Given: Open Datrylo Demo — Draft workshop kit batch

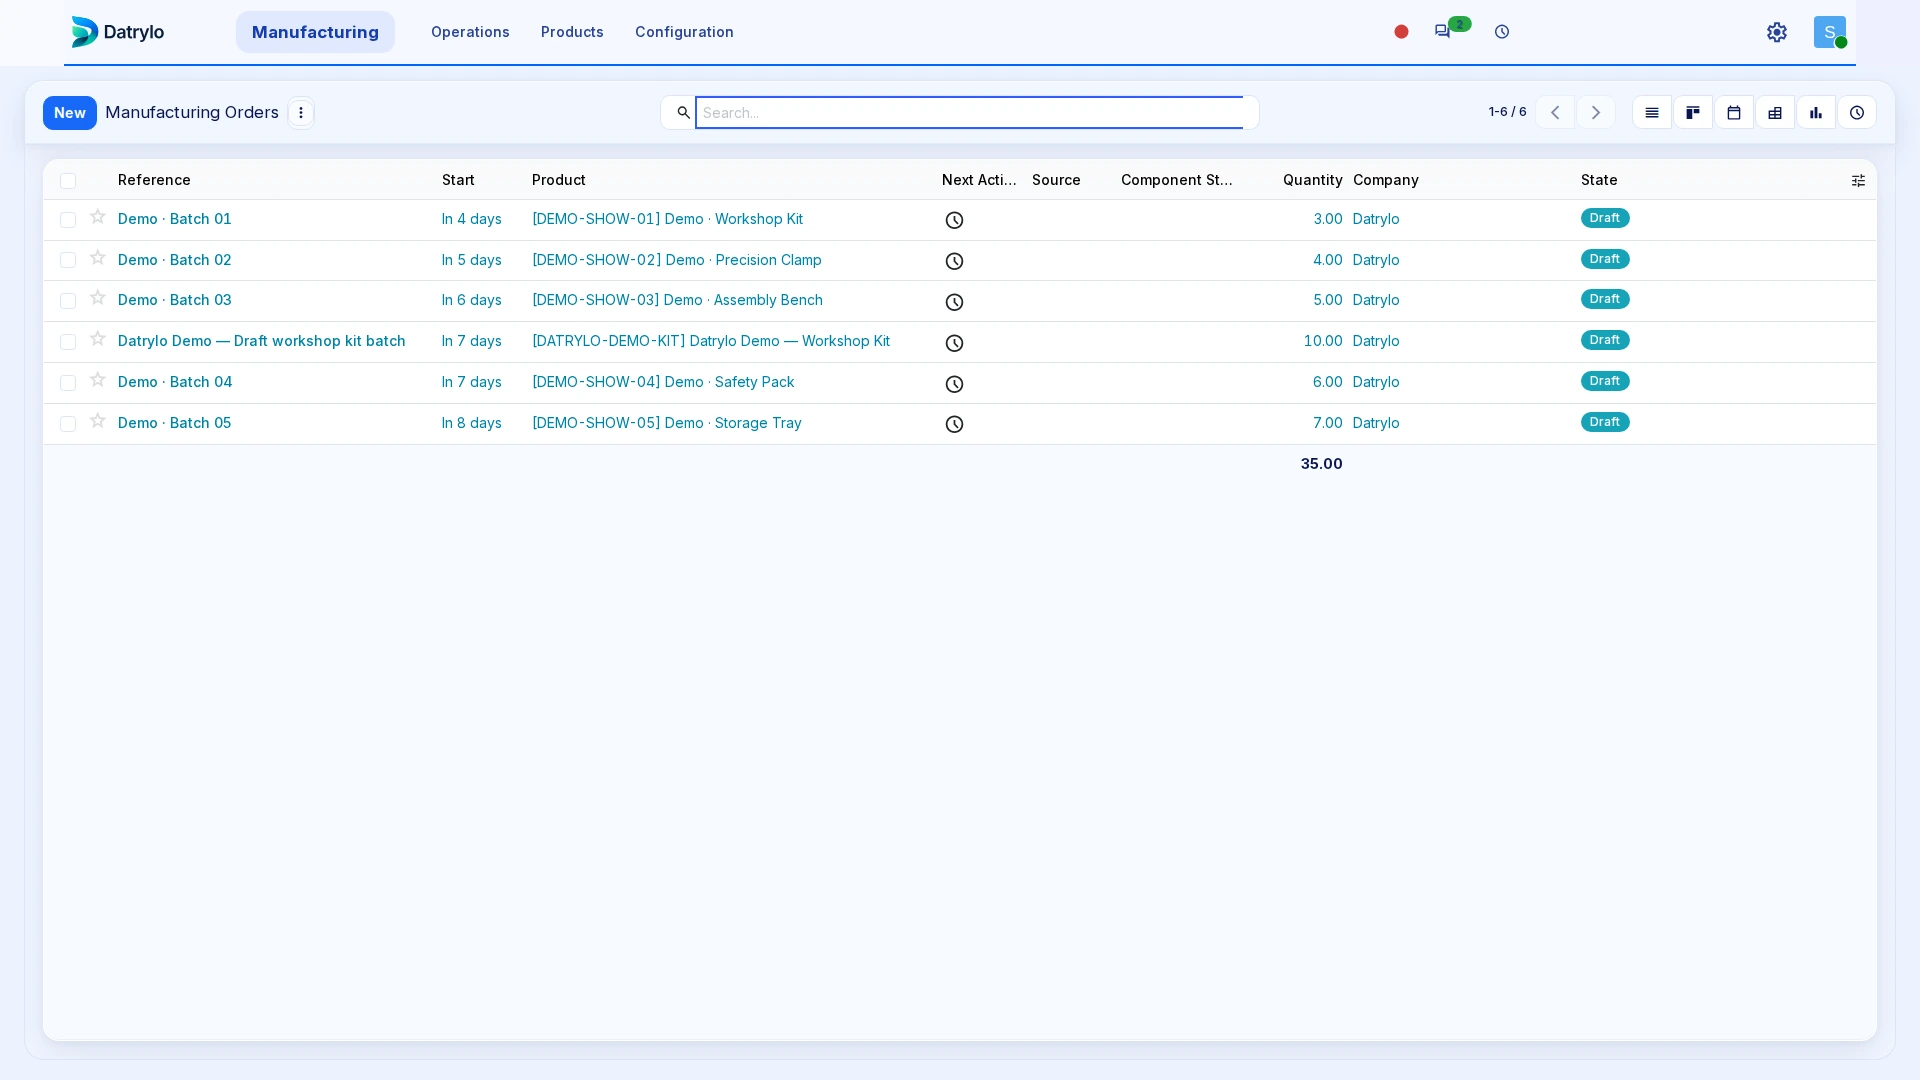Looking at the screenshot, I should pos(262,341).
